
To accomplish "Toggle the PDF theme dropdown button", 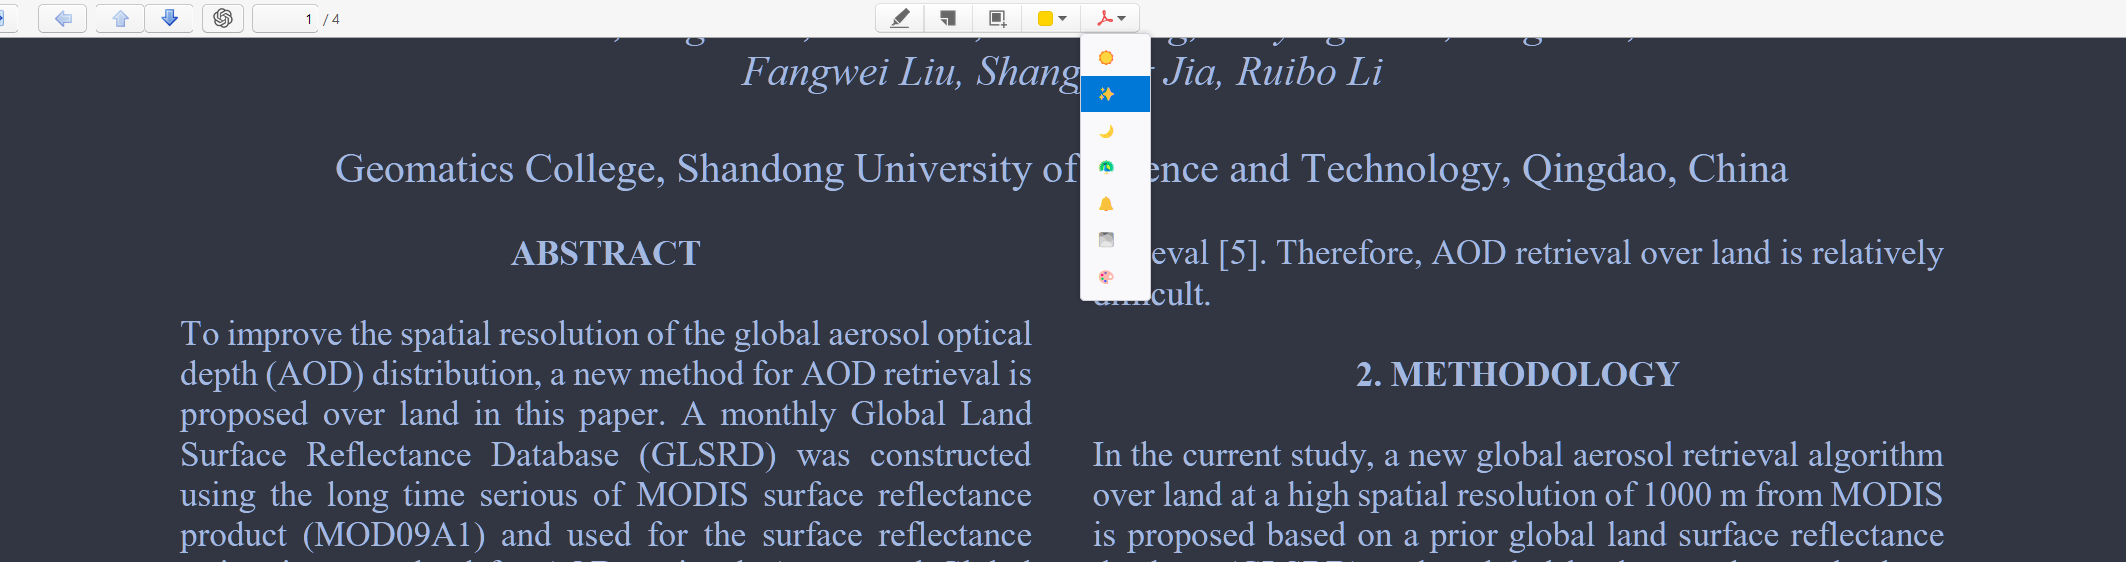I will tap(1110, 18).
